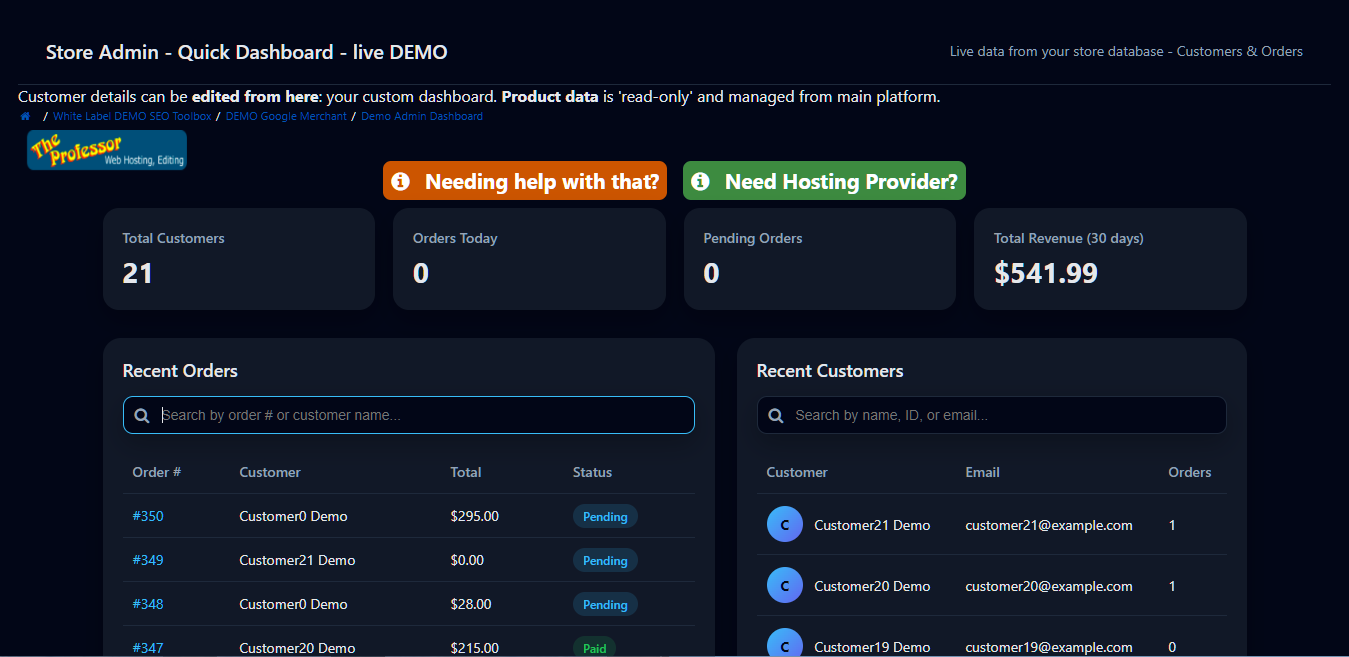Click the 'edited from here' link
Screen dimensions: 1349x657
click(x=251, y=96)
